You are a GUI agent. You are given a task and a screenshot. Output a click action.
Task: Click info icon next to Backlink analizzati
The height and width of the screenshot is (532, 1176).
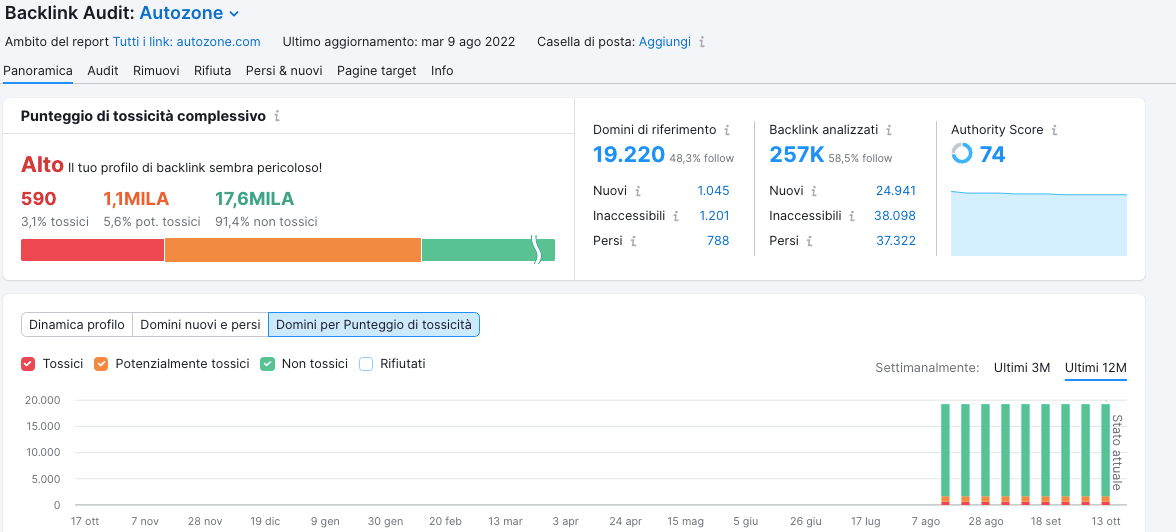click(x=889, y=130)
